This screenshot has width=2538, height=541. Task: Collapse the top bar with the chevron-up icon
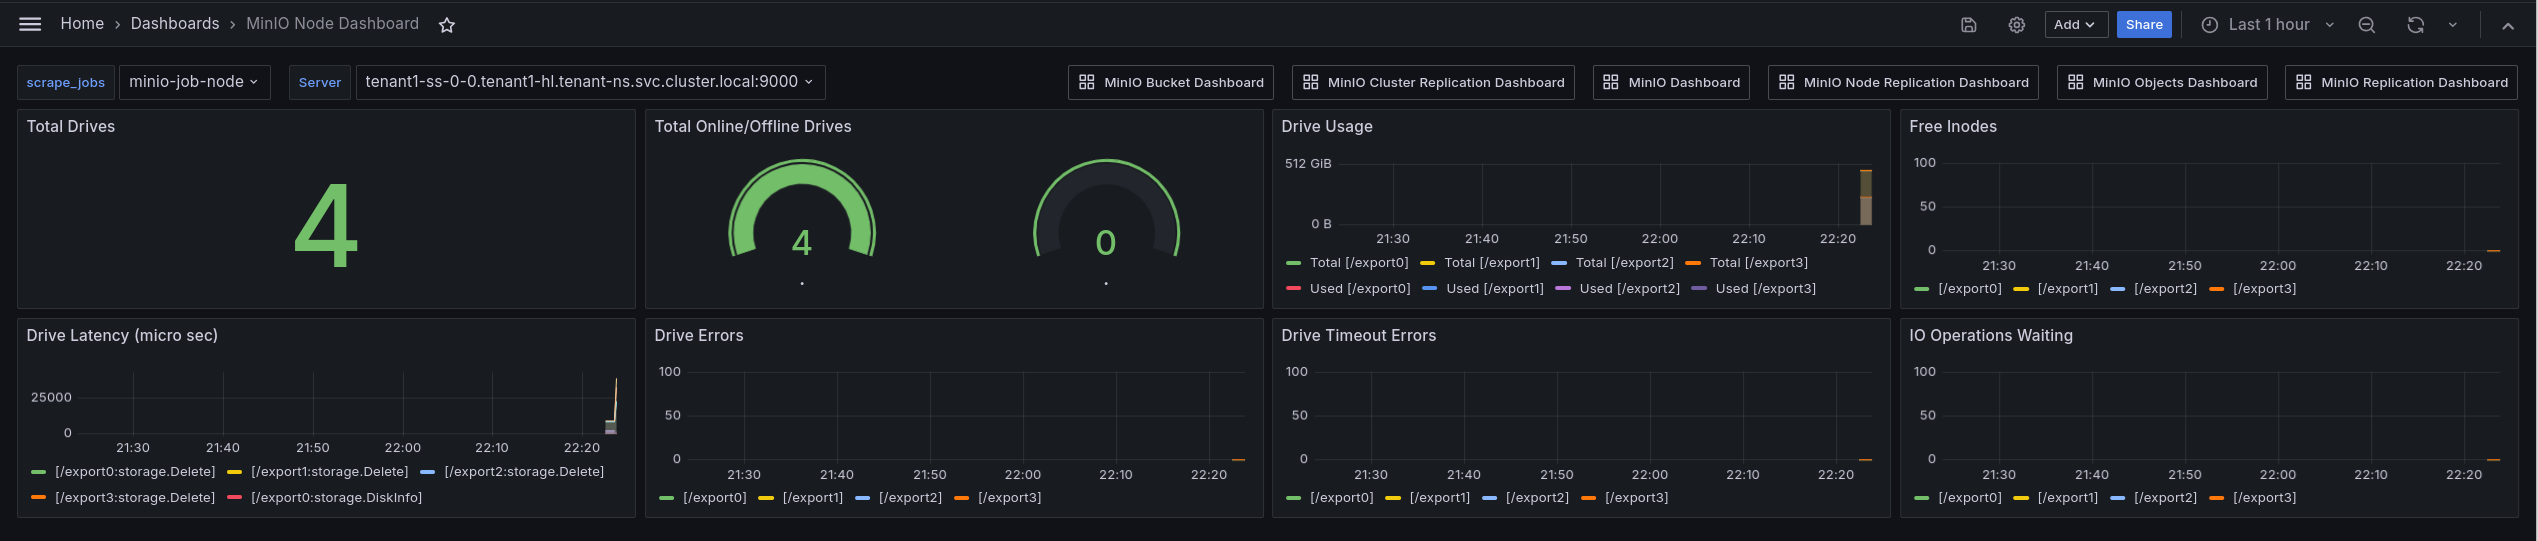pos(2507,26)
